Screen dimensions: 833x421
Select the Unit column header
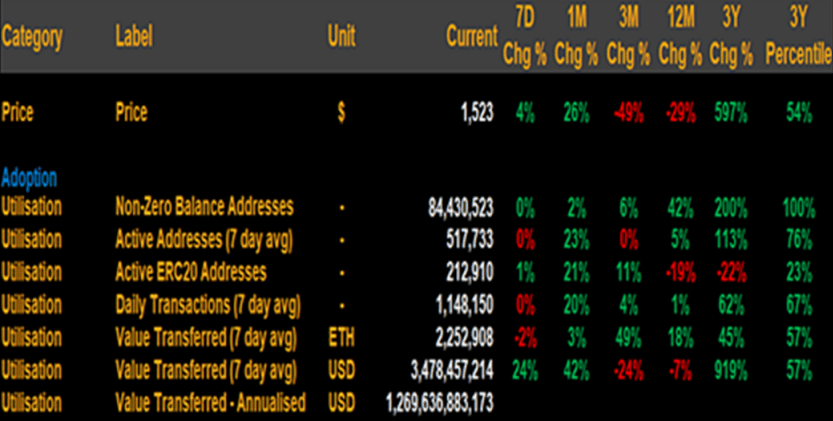coord(341,38)
